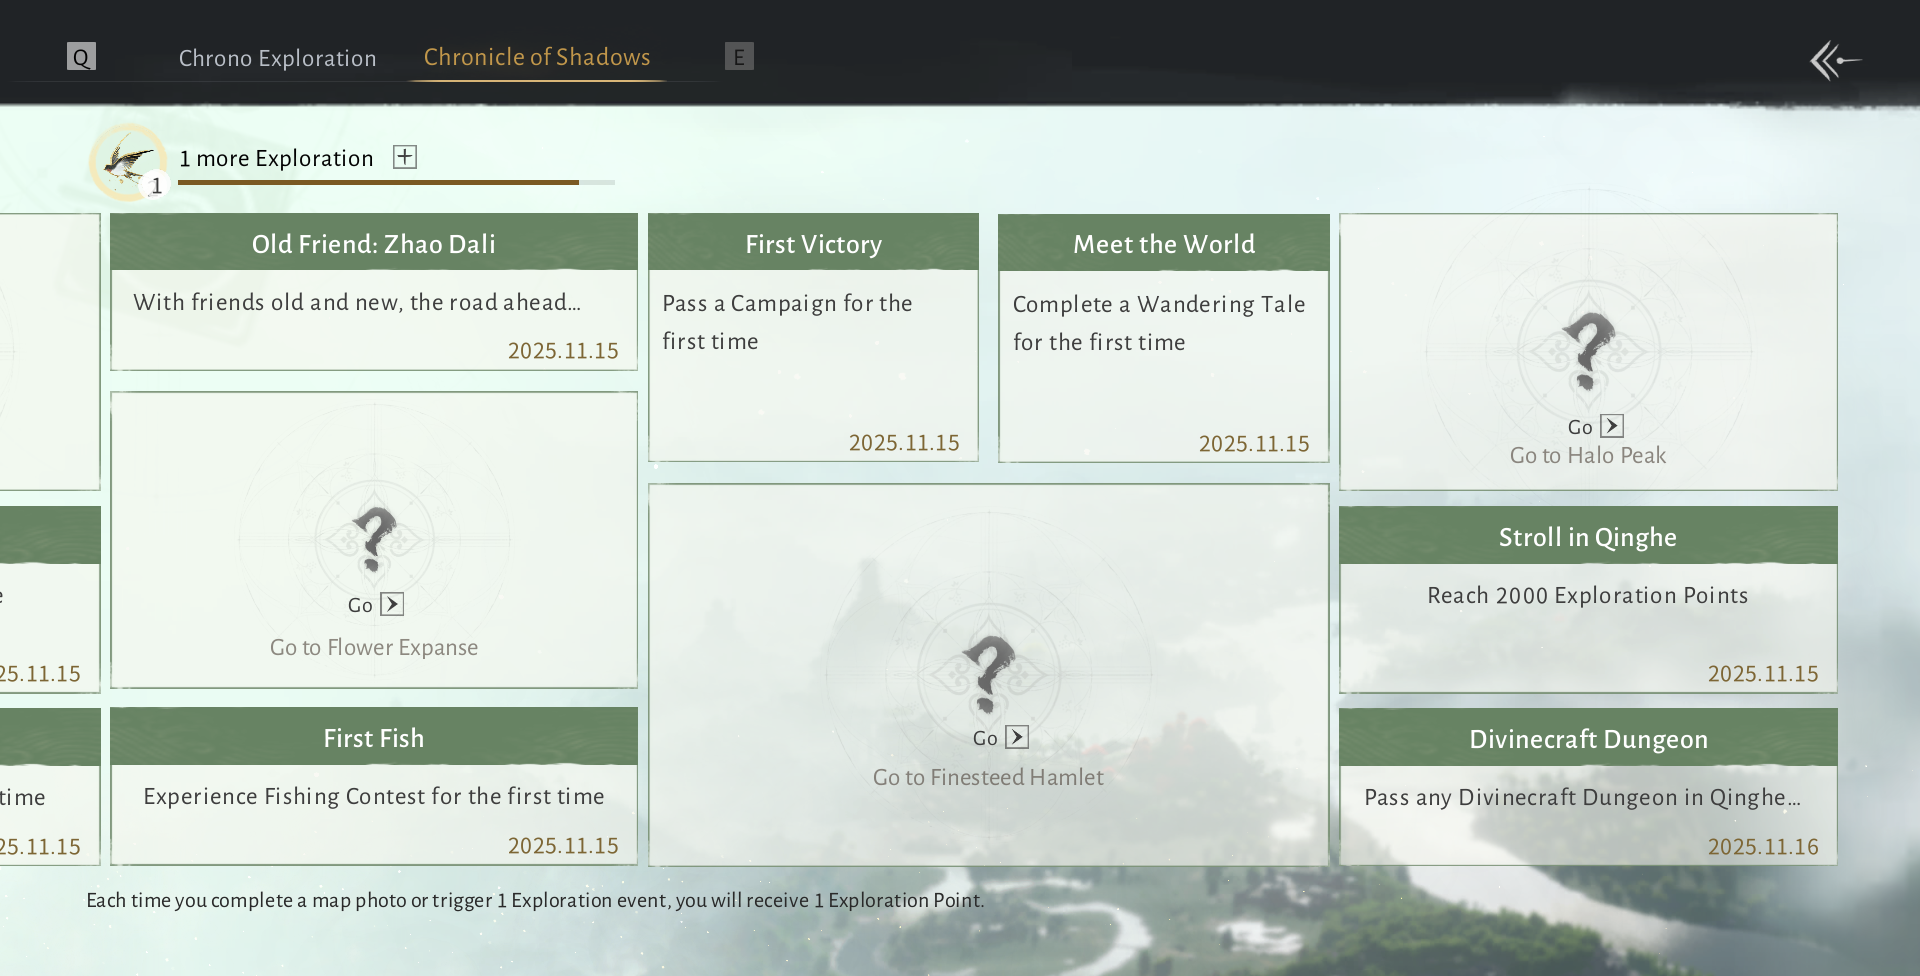The height and width of the screenshot is (976, 1920).
Task: Click the text 'Go to Finesteed Hamlet'
Action: pyautogui.click(x=988, y=777)
